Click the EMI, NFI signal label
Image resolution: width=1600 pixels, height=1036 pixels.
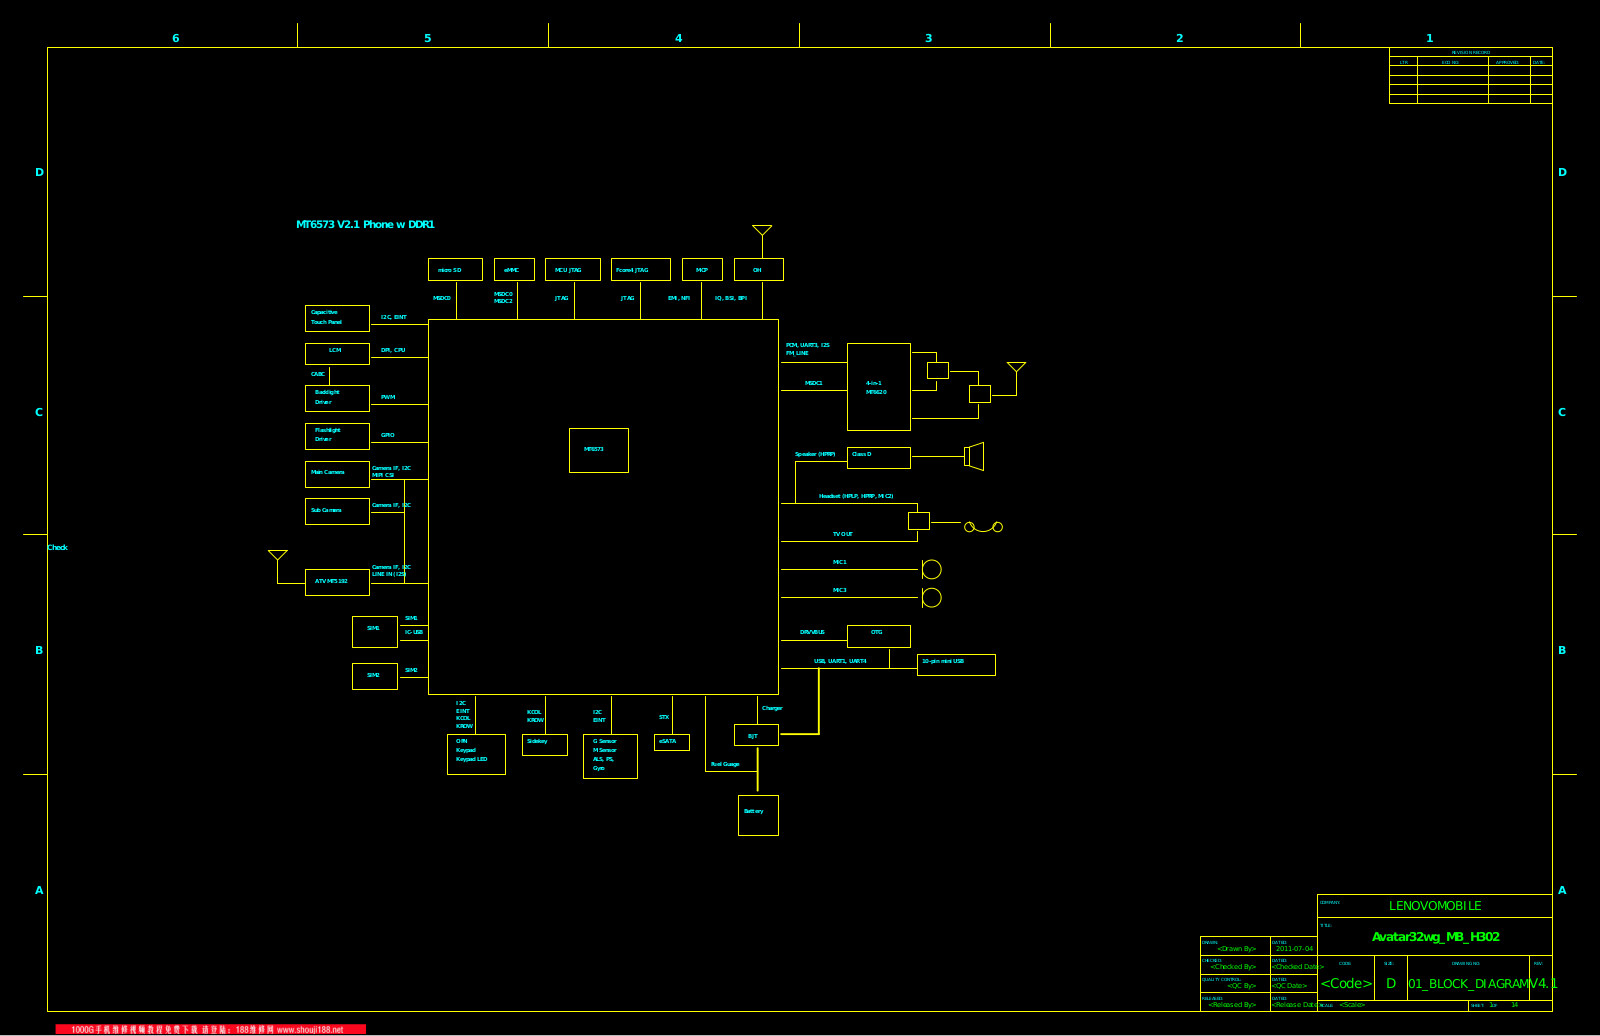coord(679,298)
